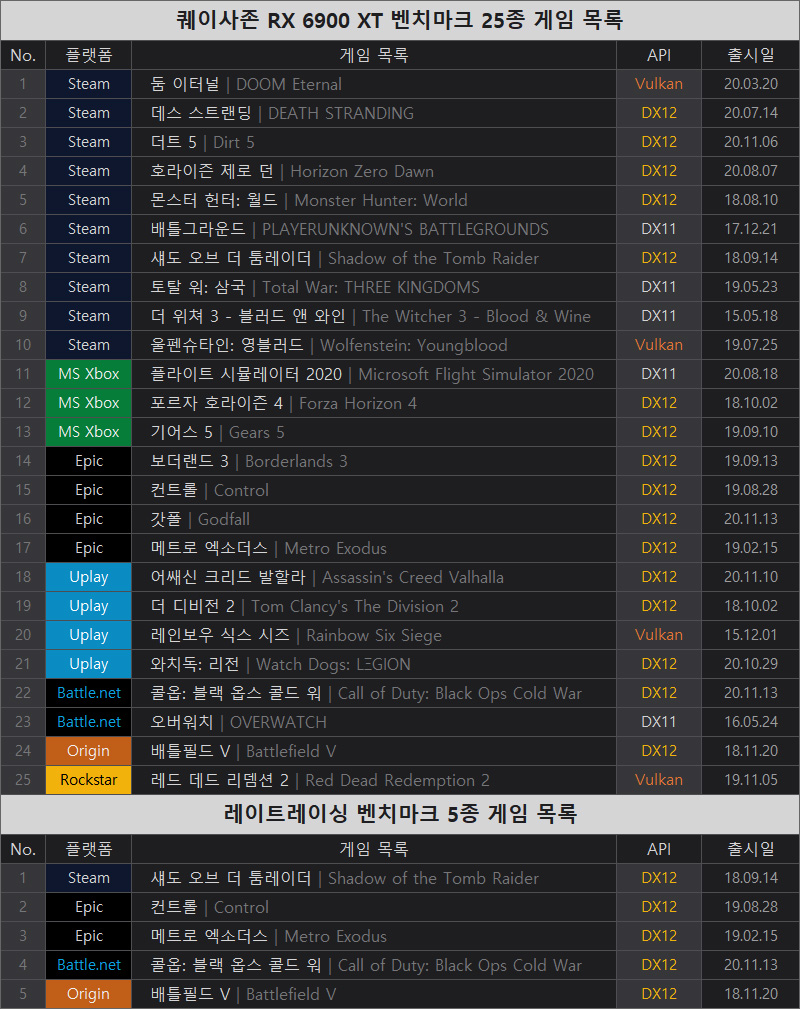Viewport: 800px width, 1009px height.
Task: Click Origin platform cell in row 24
Action: coord(89,750)
